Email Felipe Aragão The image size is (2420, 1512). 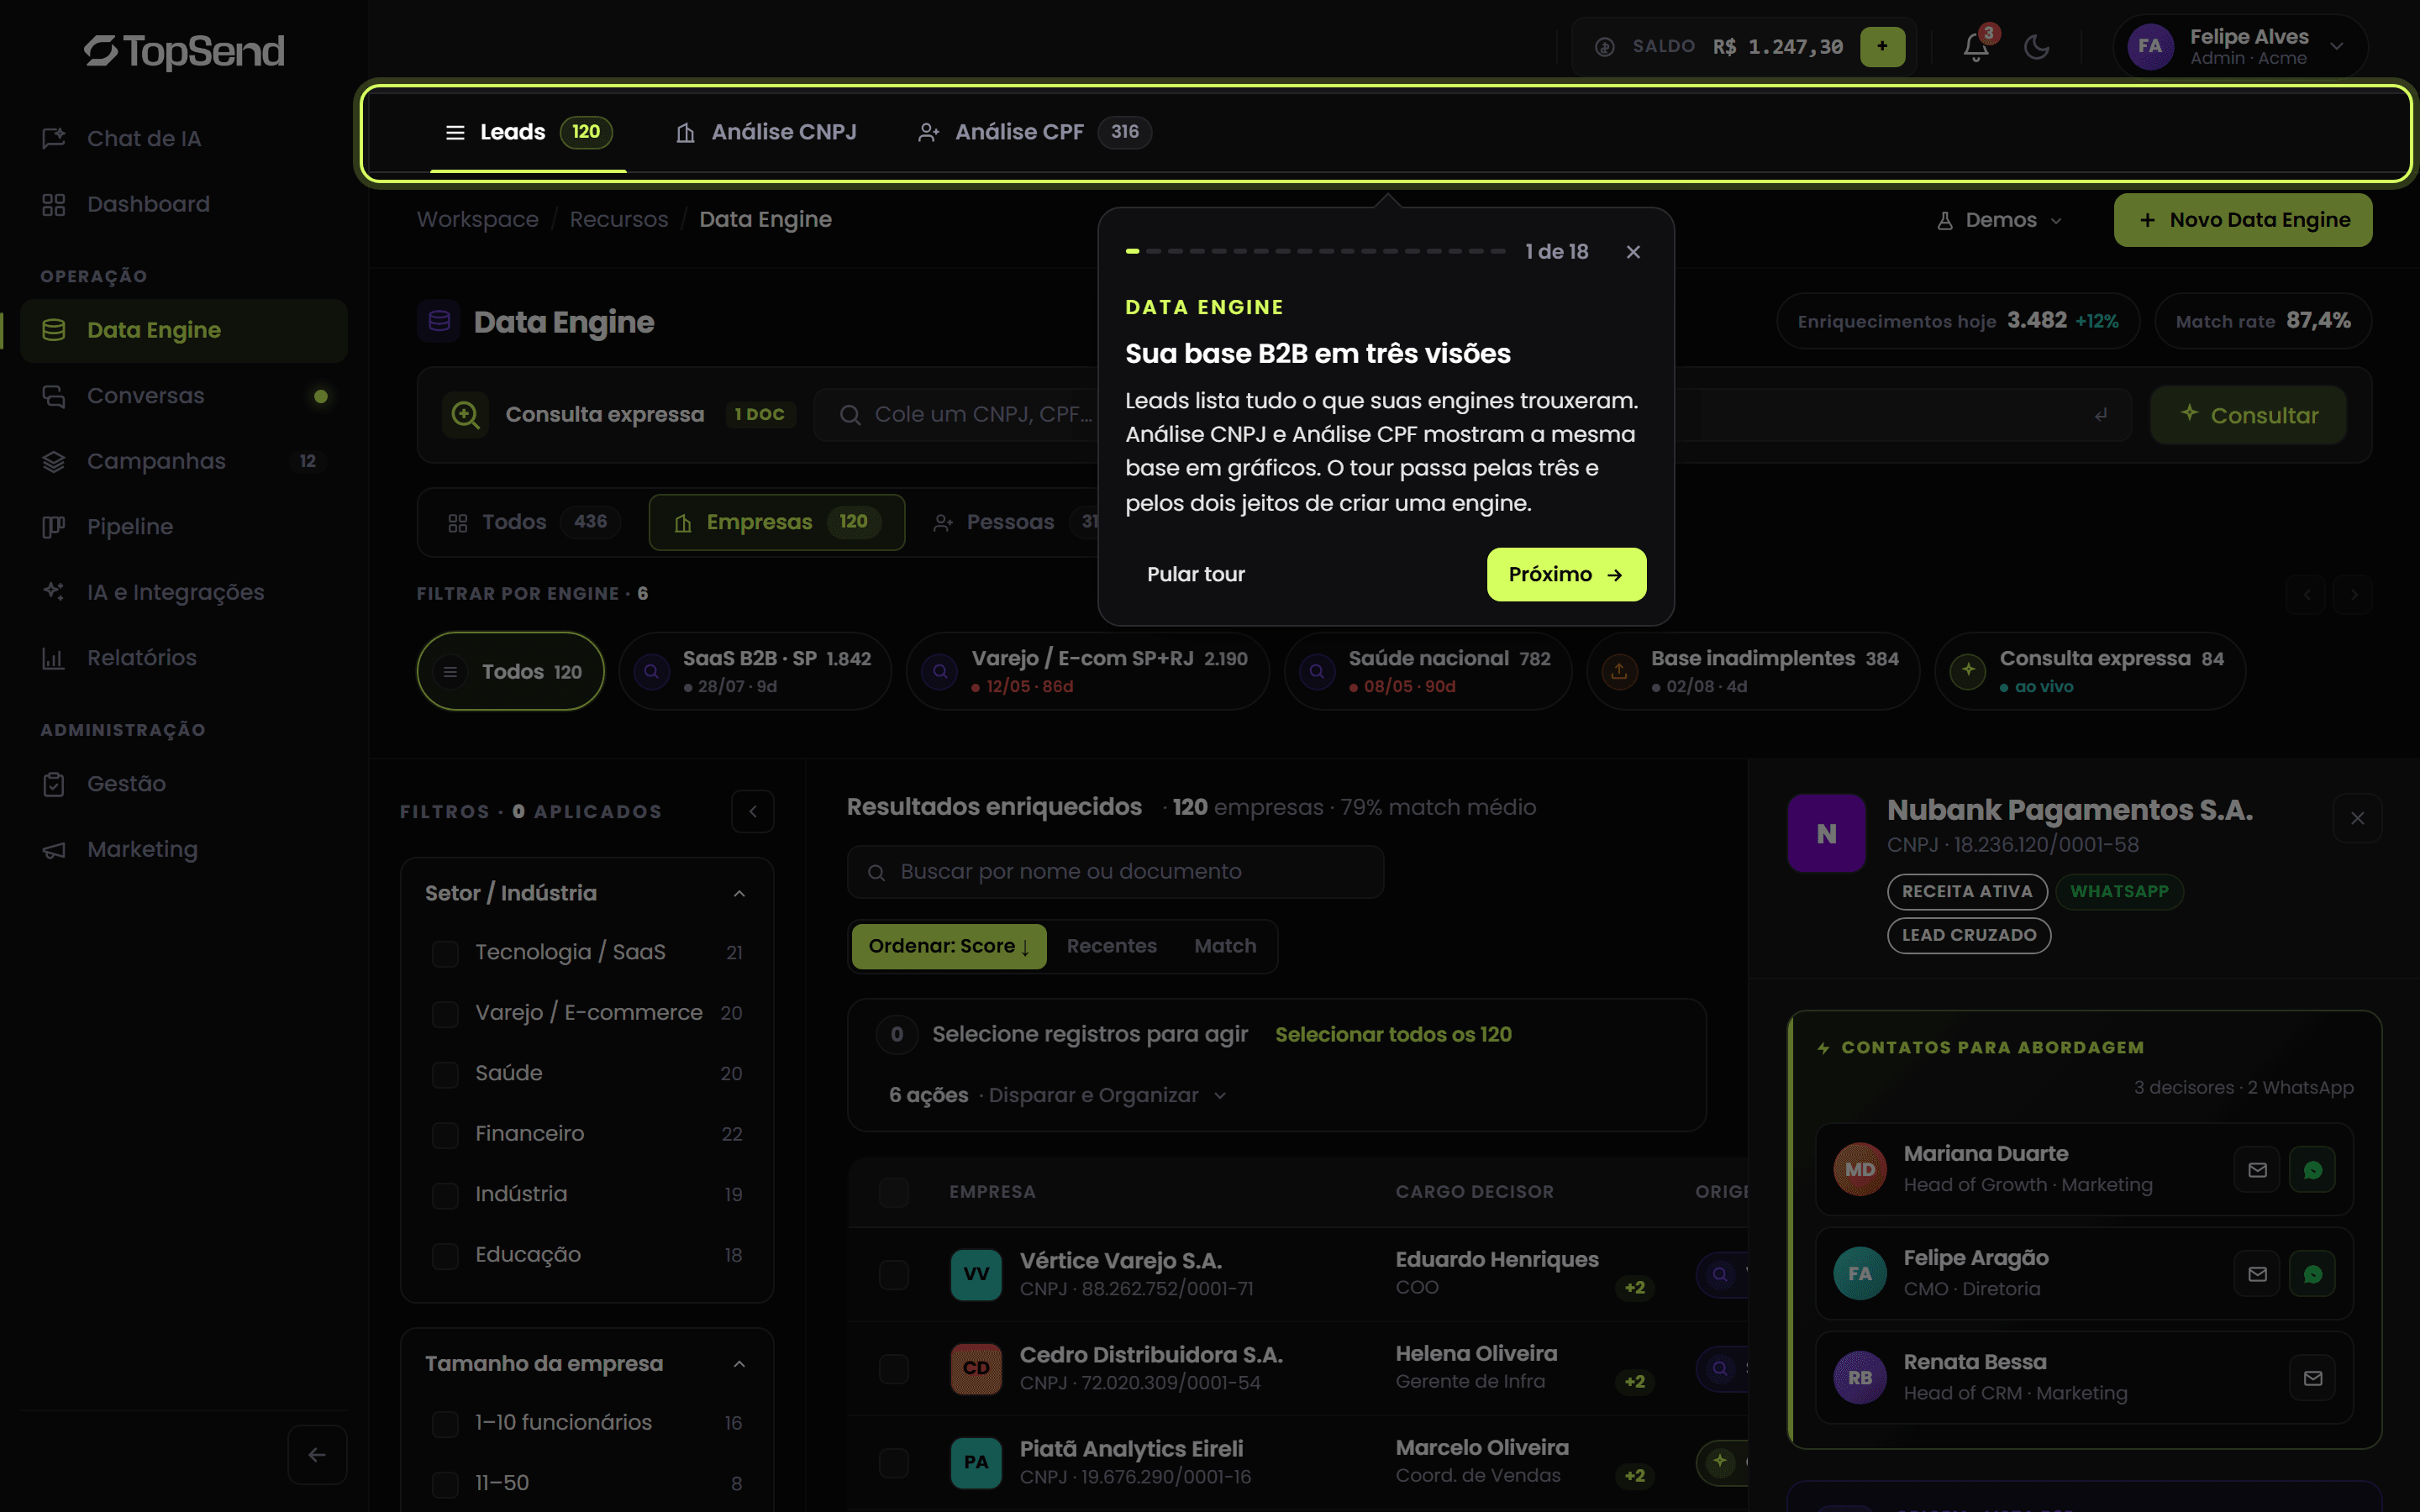tap(2257, 1274)
